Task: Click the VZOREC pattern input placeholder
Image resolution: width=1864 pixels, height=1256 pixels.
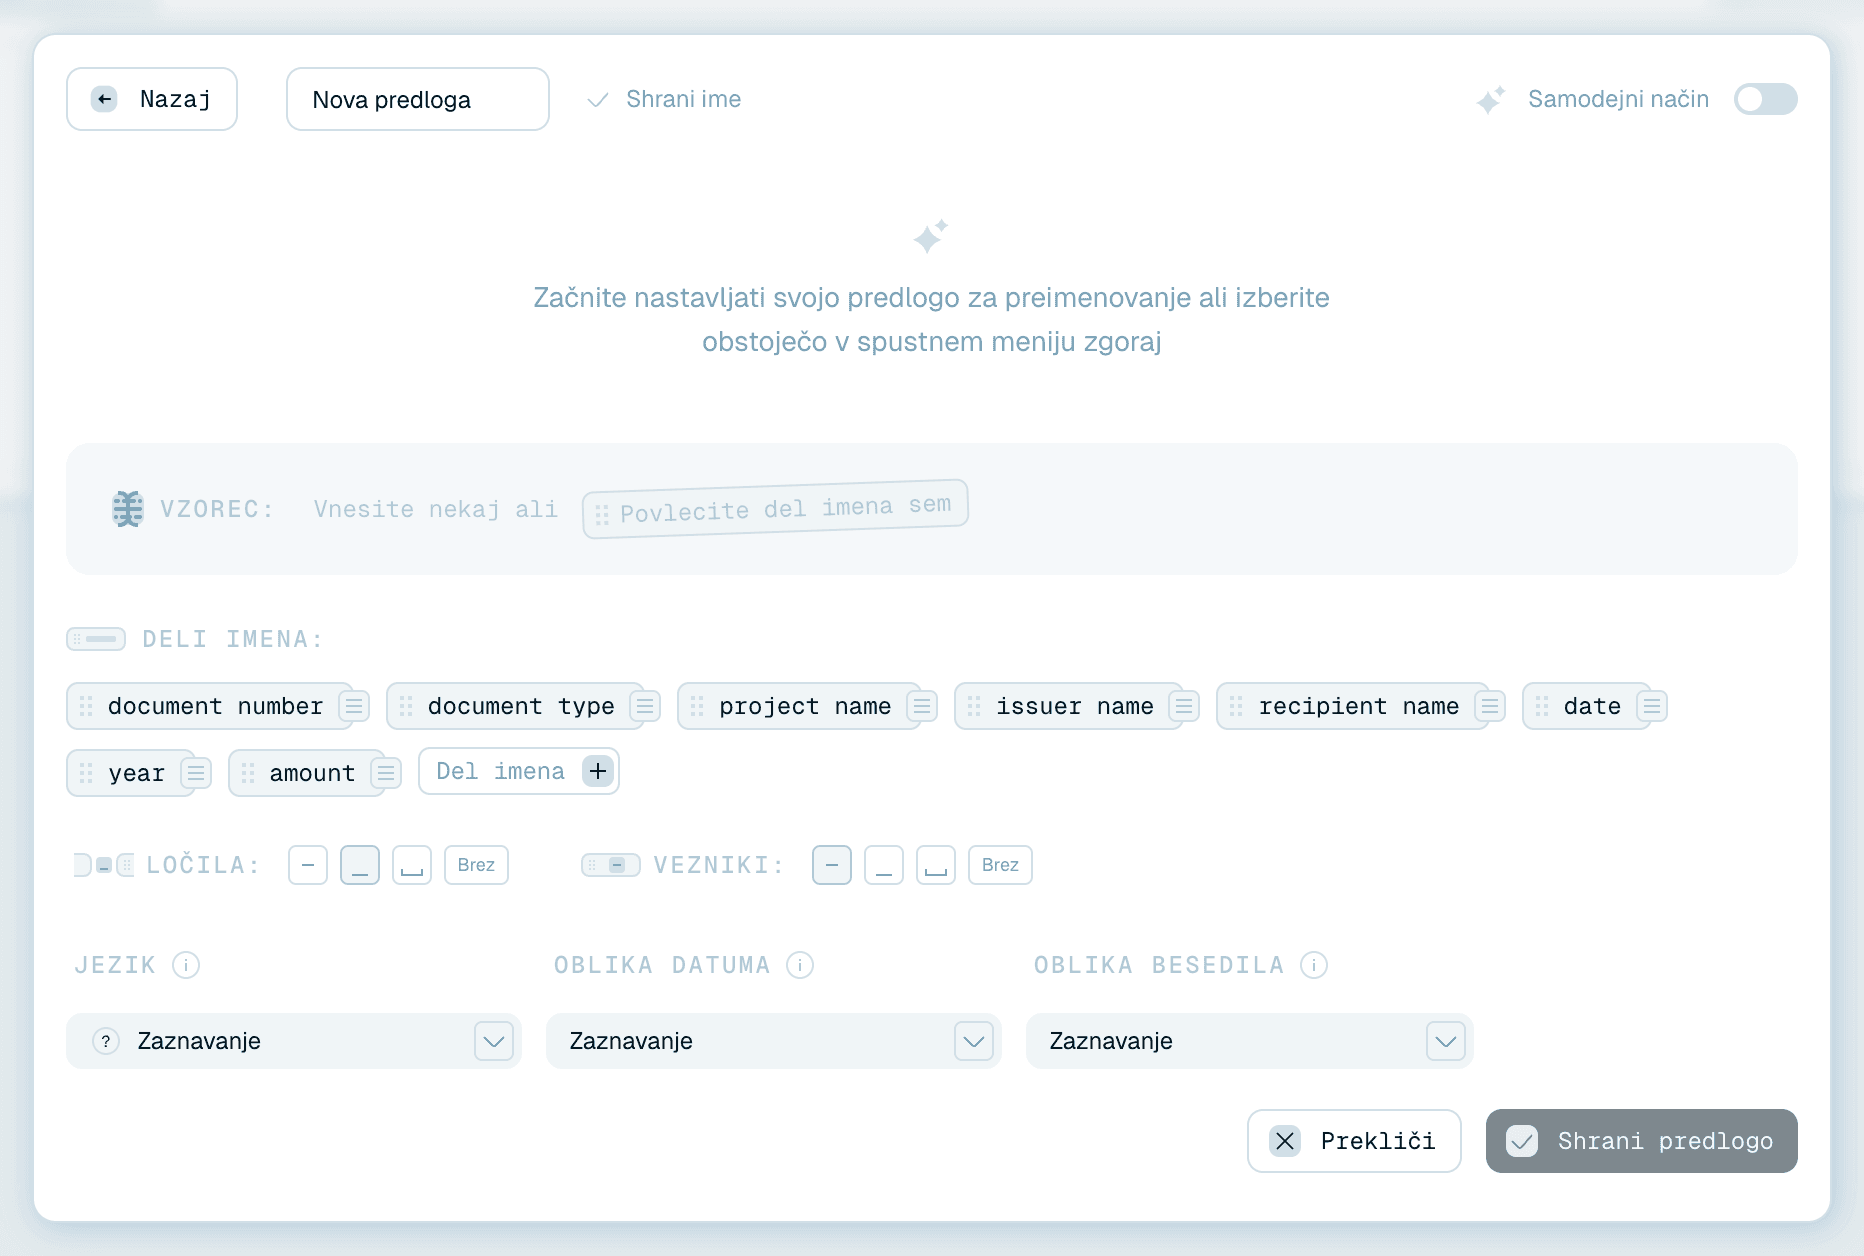Action: click(x=436, y=509)
